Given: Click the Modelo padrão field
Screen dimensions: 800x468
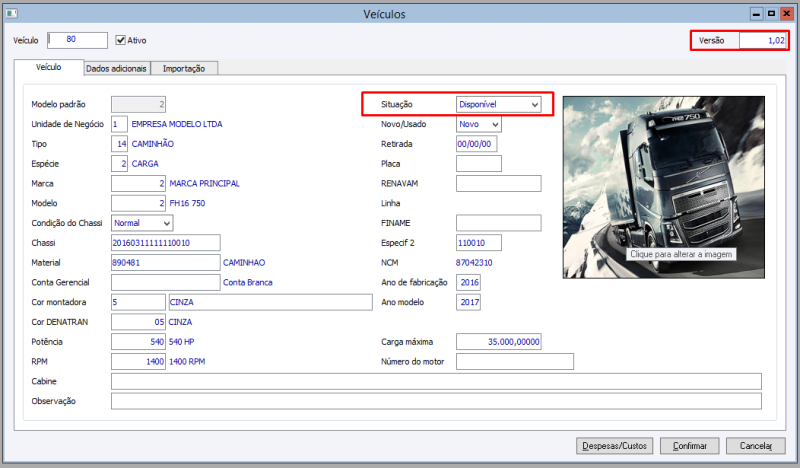Looking at the screenshot, I should [138, 104].
